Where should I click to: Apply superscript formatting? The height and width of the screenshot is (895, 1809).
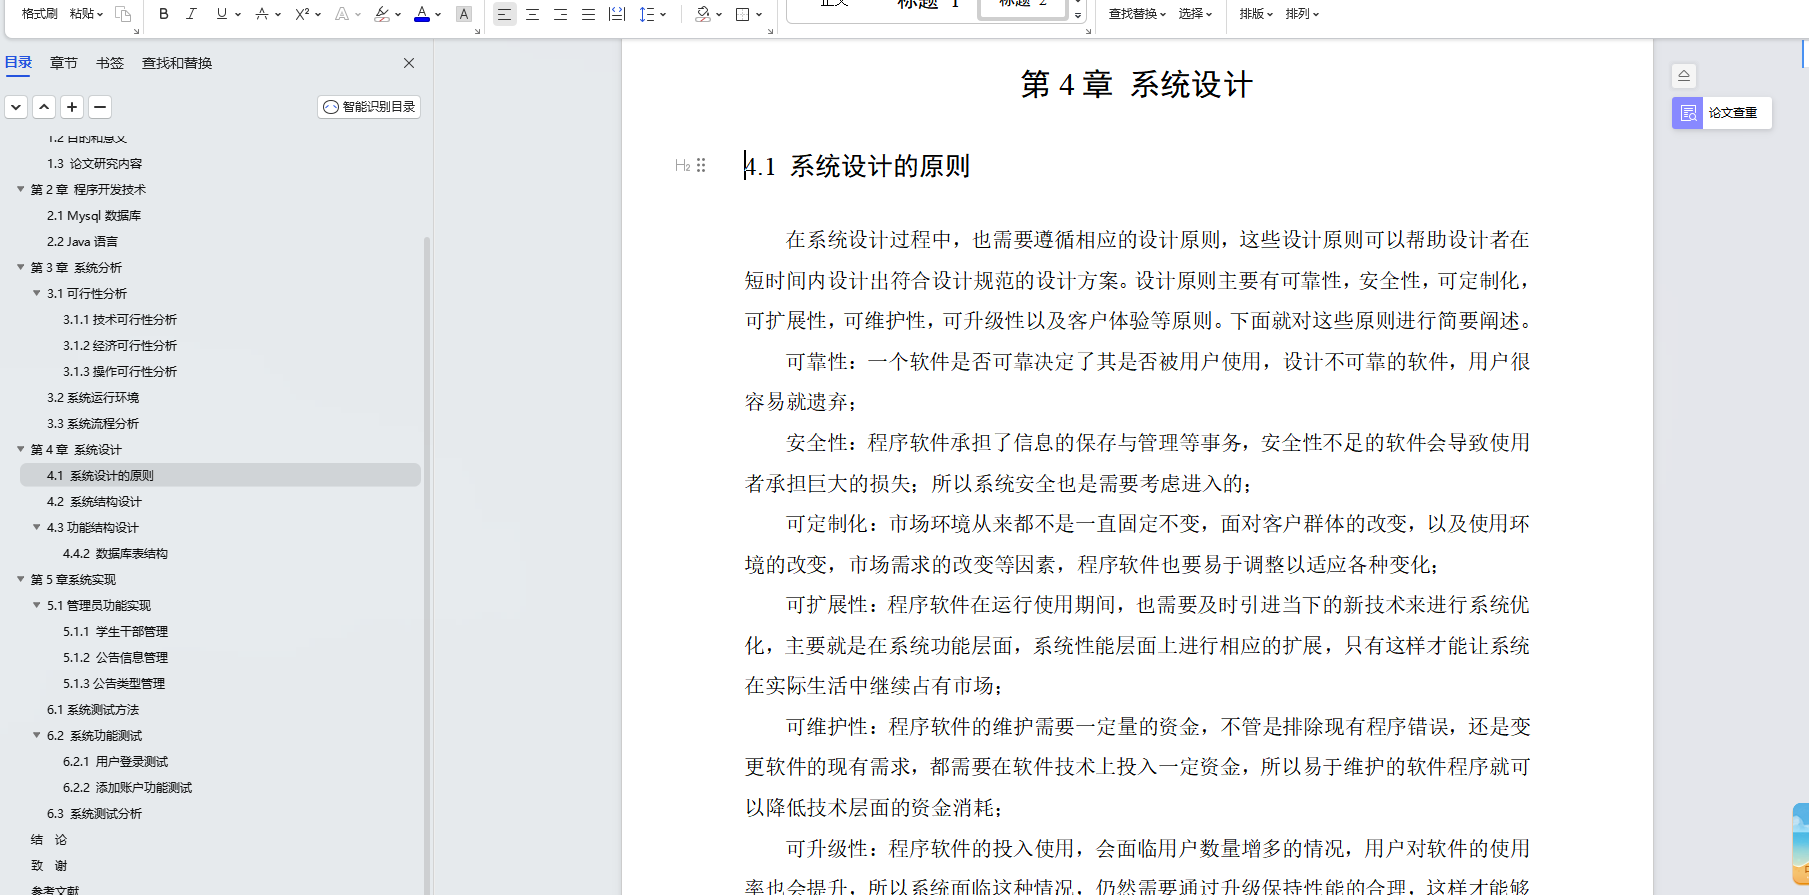(302, 14)
